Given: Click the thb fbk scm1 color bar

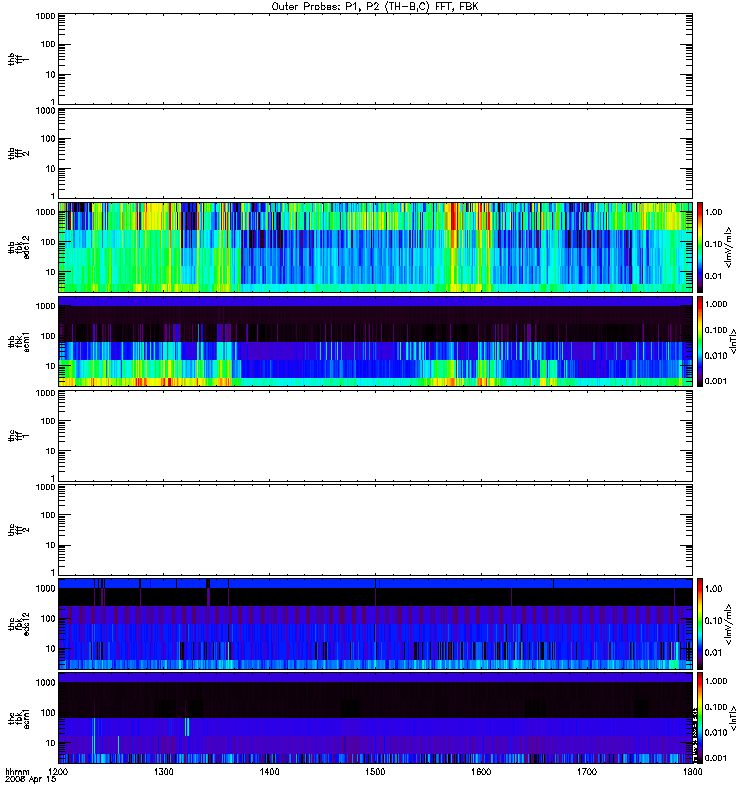Looking at the screenshot, I should point(700,341).
